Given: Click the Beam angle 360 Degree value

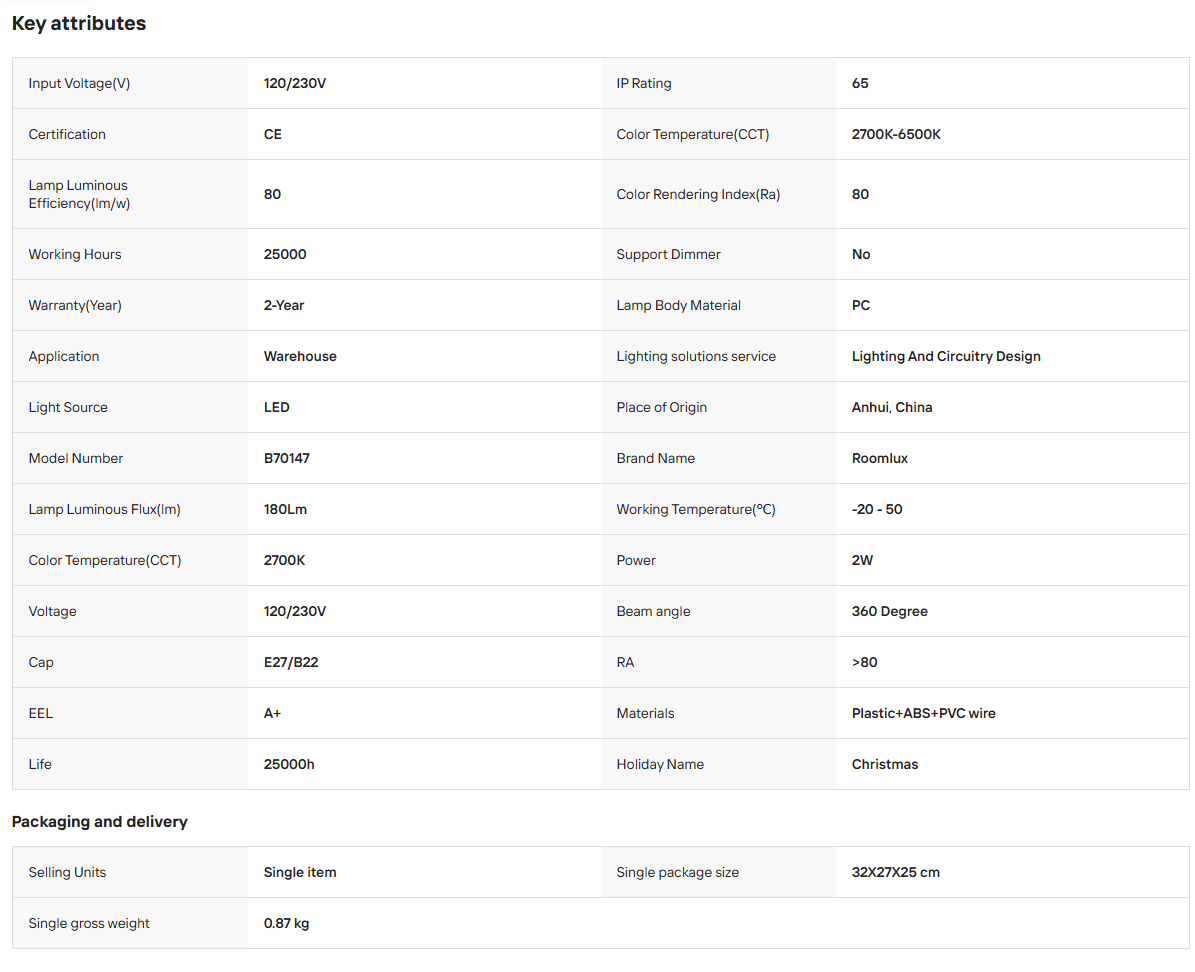Looking at the screenshot, I should [x=889, y=611].
